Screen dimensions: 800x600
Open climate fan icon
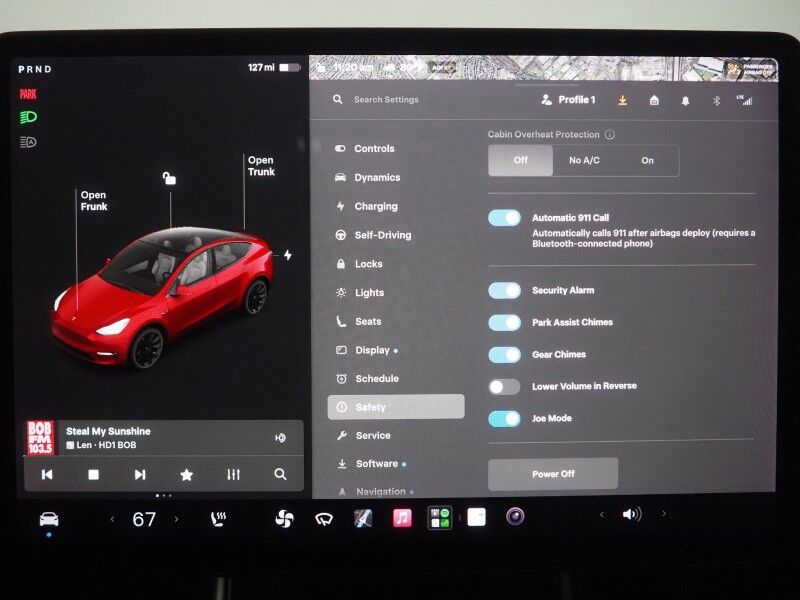[284, 519]
